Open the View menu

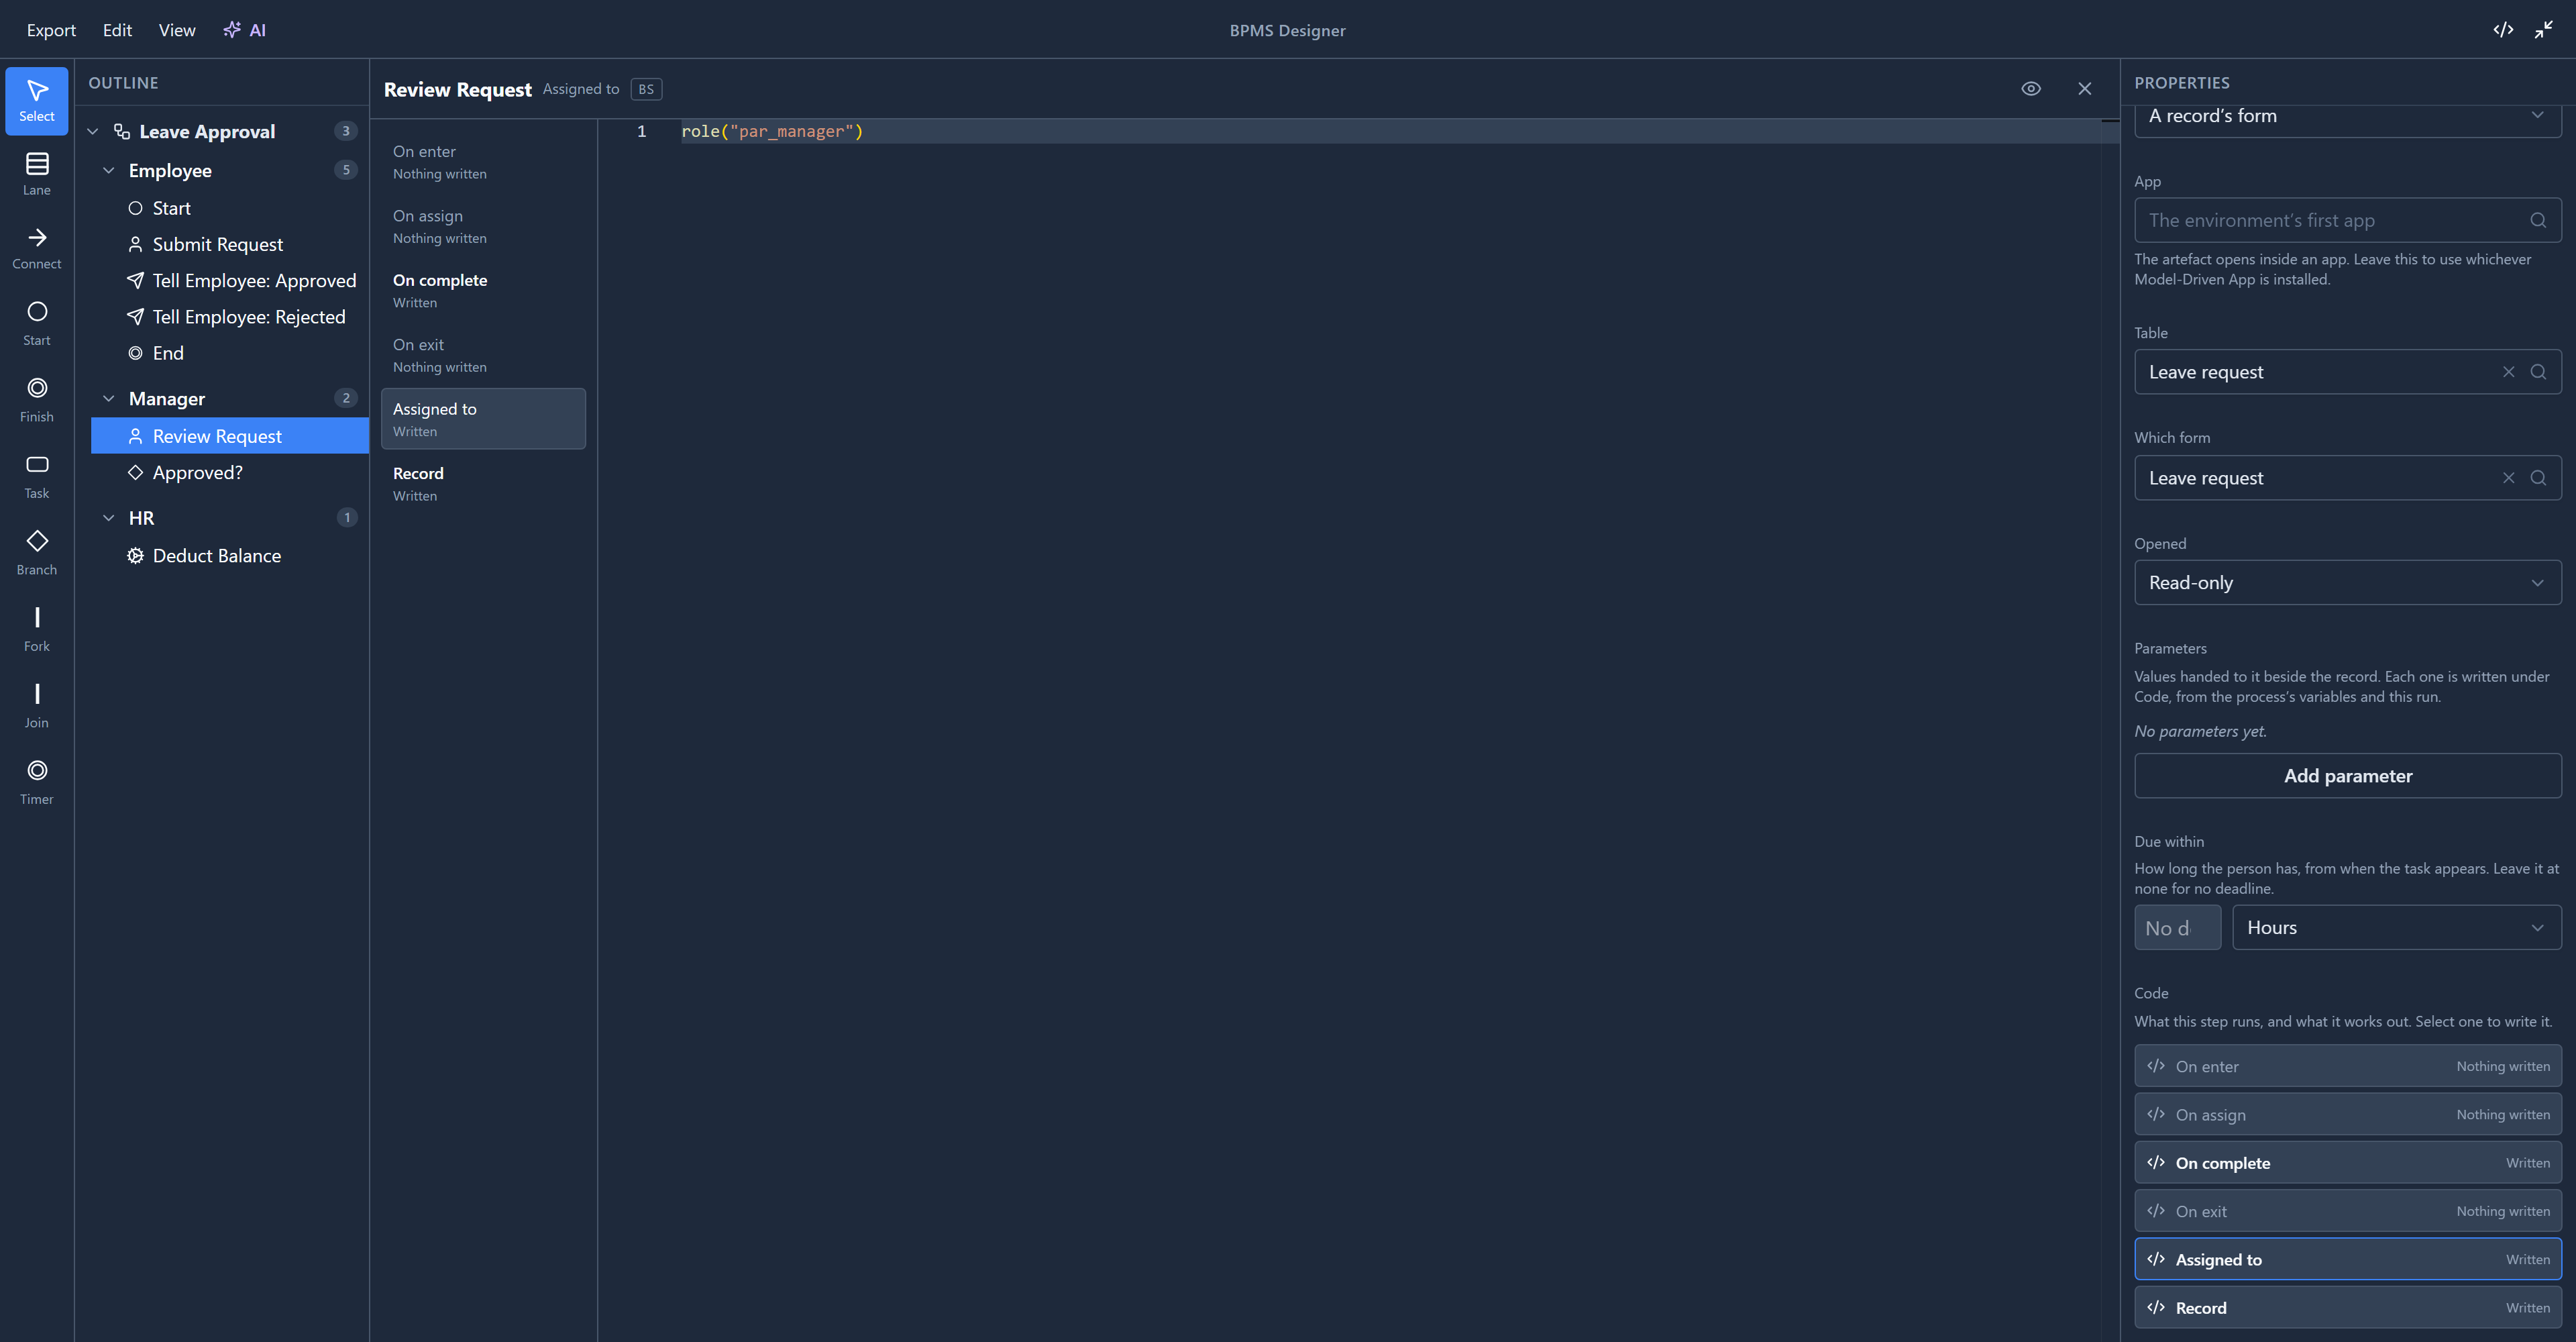coord(177,30)
